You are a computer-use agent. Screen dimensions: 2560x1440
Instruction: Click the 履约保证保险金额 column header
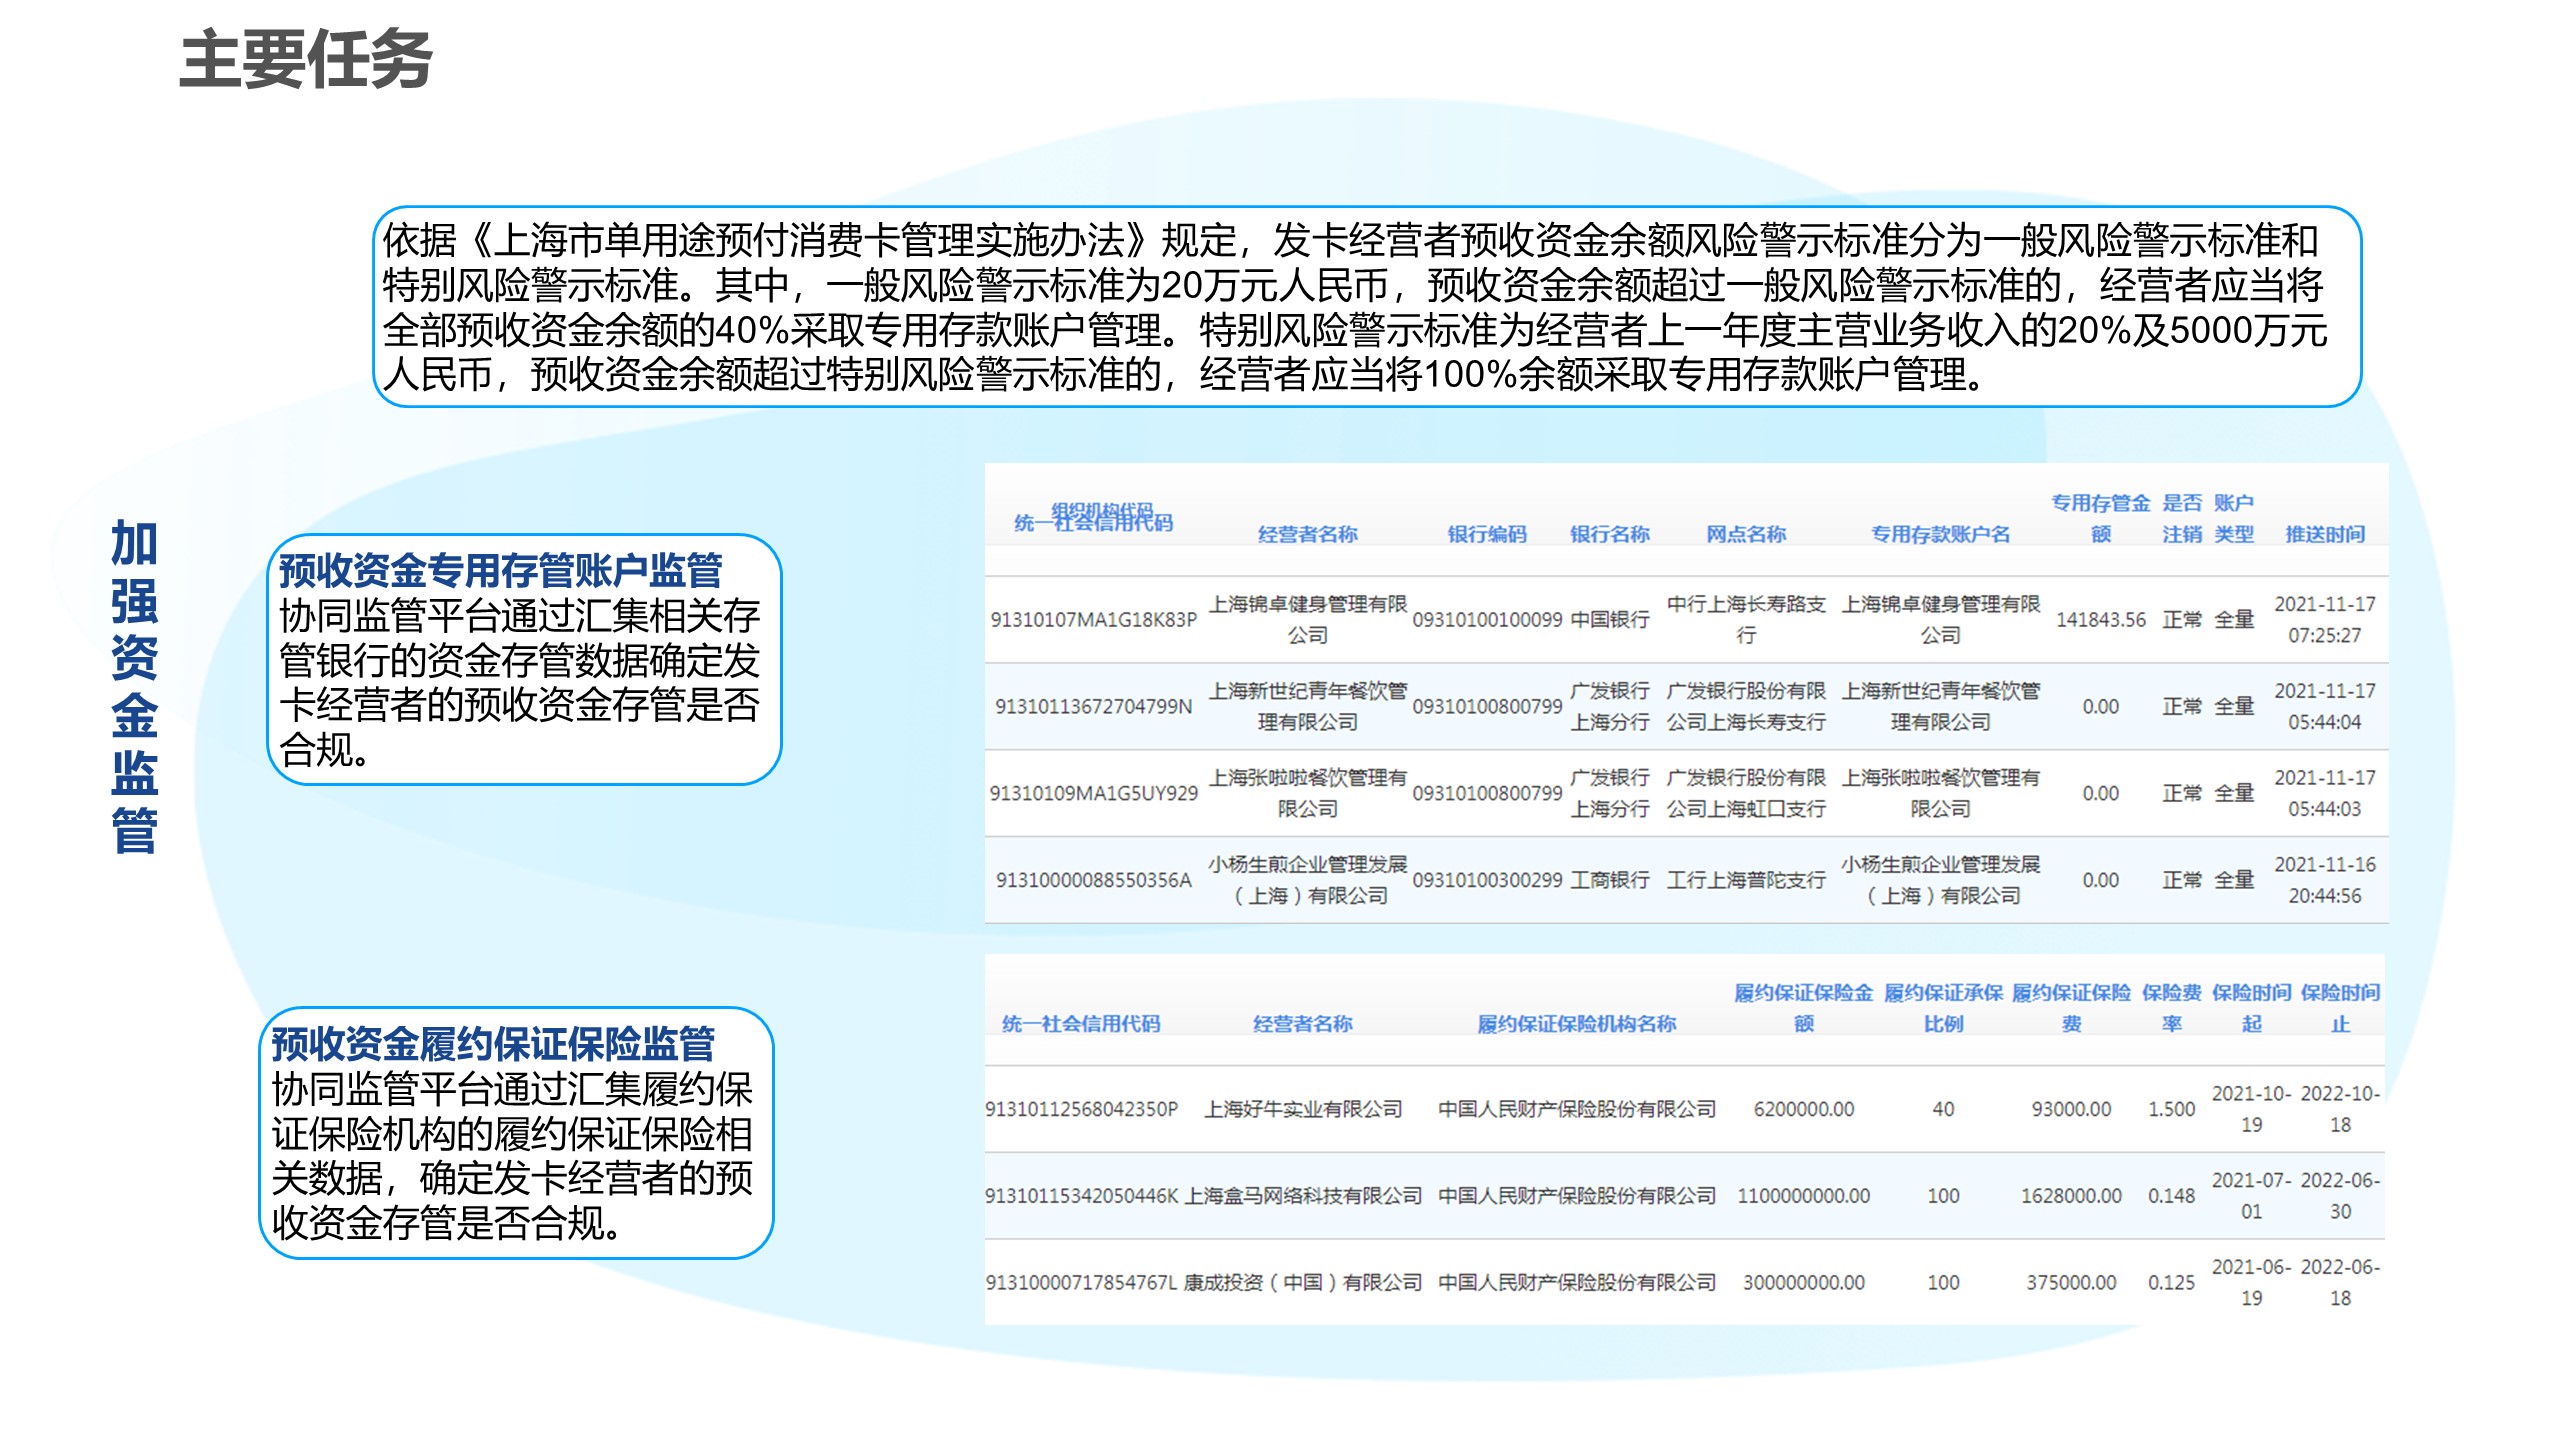pos(1803,1008)
